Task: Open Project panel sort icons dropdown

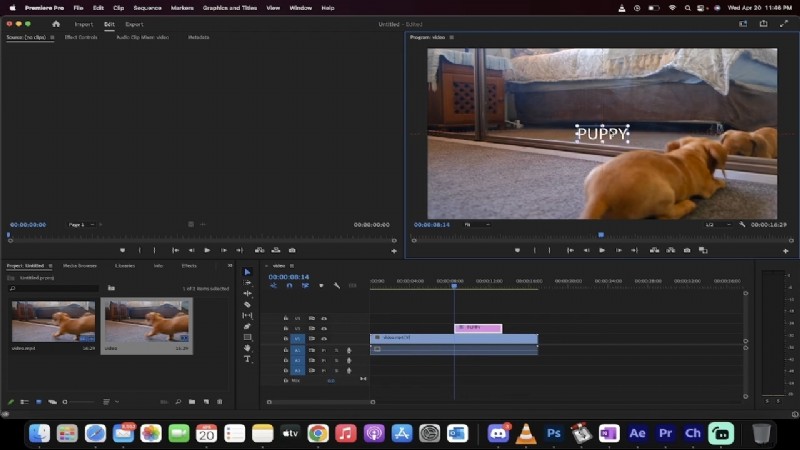Action: 110,402
